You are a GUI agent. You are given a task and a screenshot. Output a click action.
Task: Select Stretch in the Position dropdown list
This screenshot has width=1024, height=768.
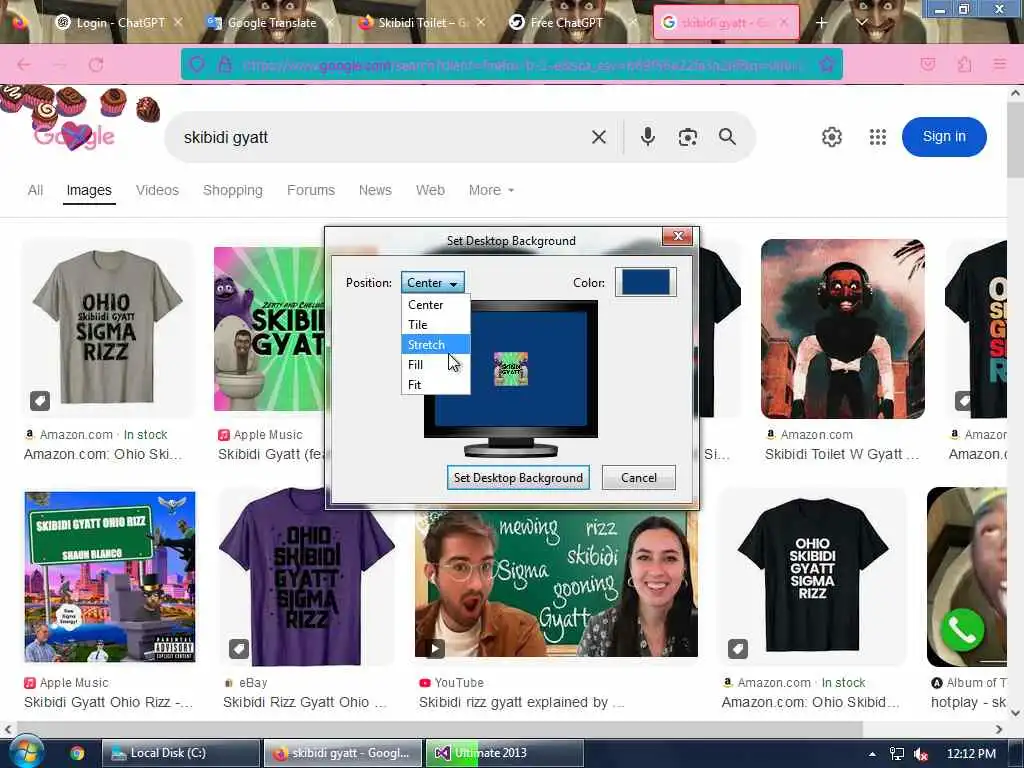[436, 344]
